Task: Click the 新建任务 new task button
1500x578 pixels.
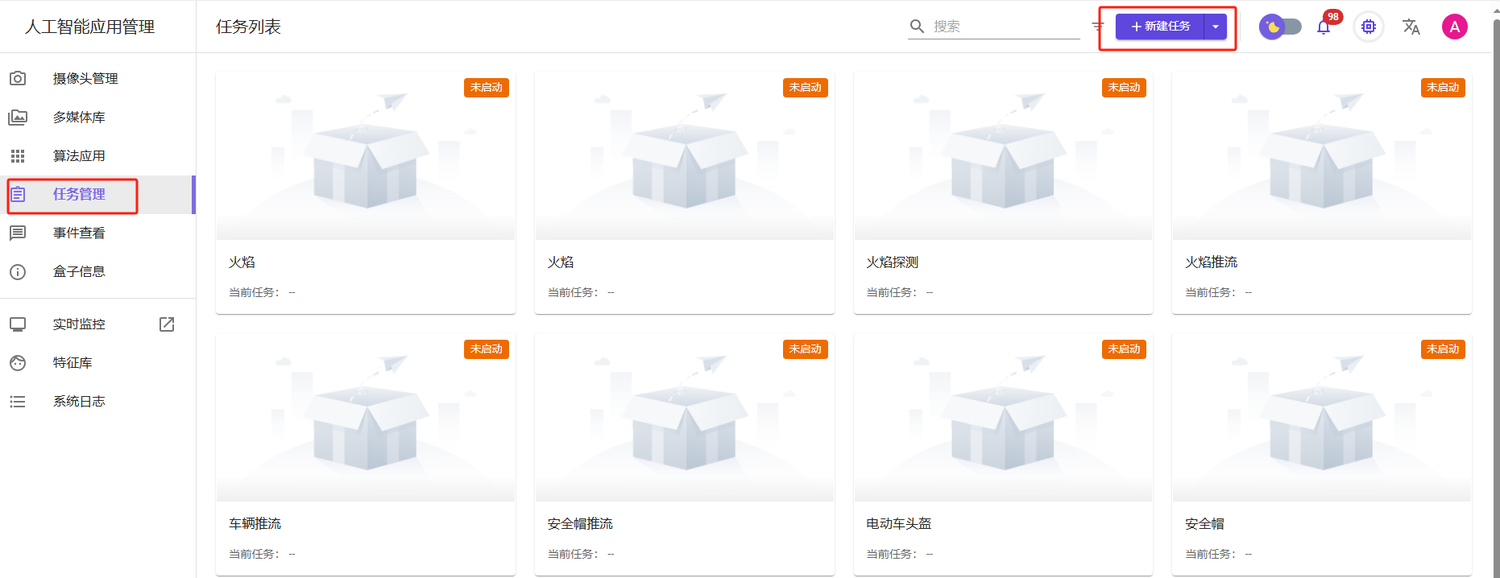Action: tap(1160, 27)
